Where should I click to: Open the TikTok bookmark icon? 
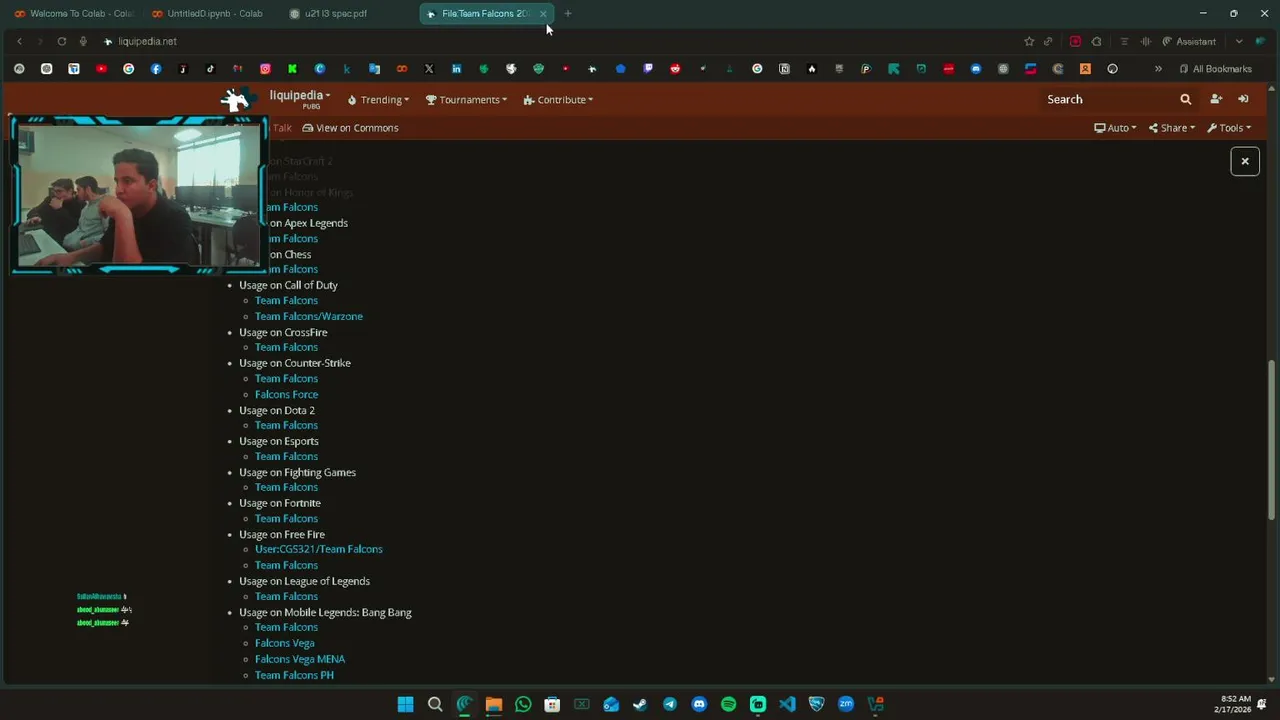[210, 69]
